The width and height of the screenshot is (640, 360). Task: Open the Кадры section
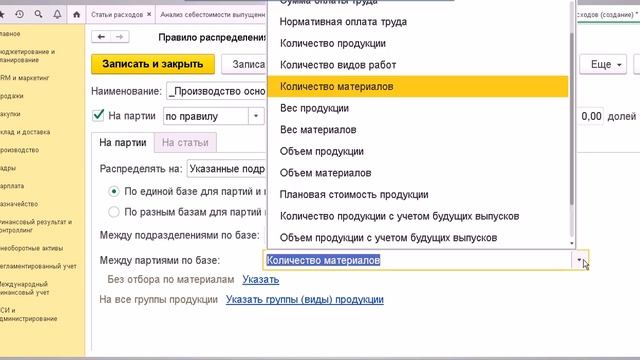click(x=8, y=168)
